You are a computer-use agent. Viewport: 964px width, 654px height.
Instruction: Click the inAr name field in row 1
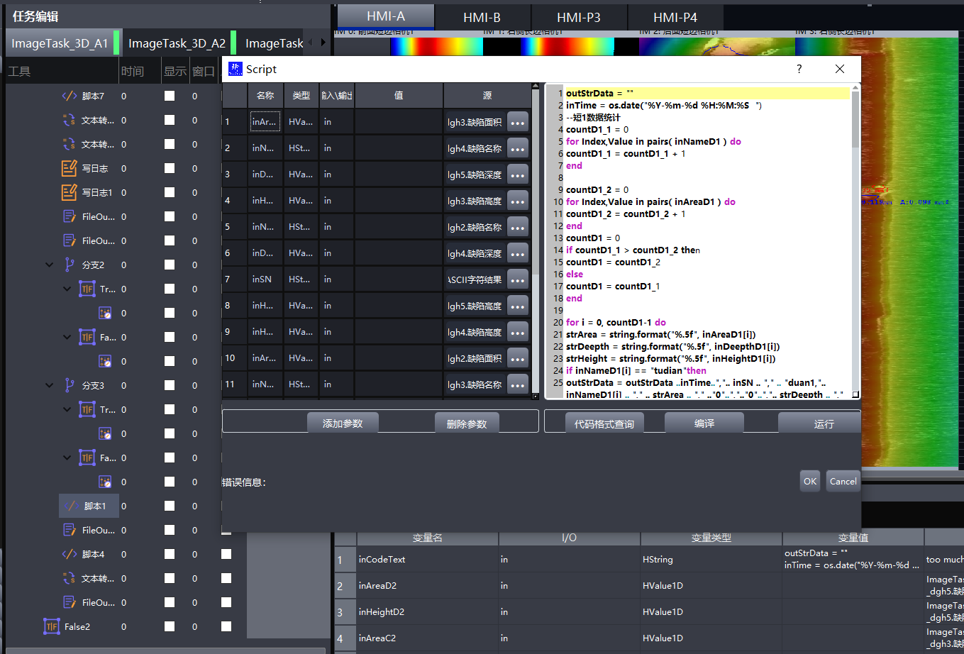click(x=265, y=122)
